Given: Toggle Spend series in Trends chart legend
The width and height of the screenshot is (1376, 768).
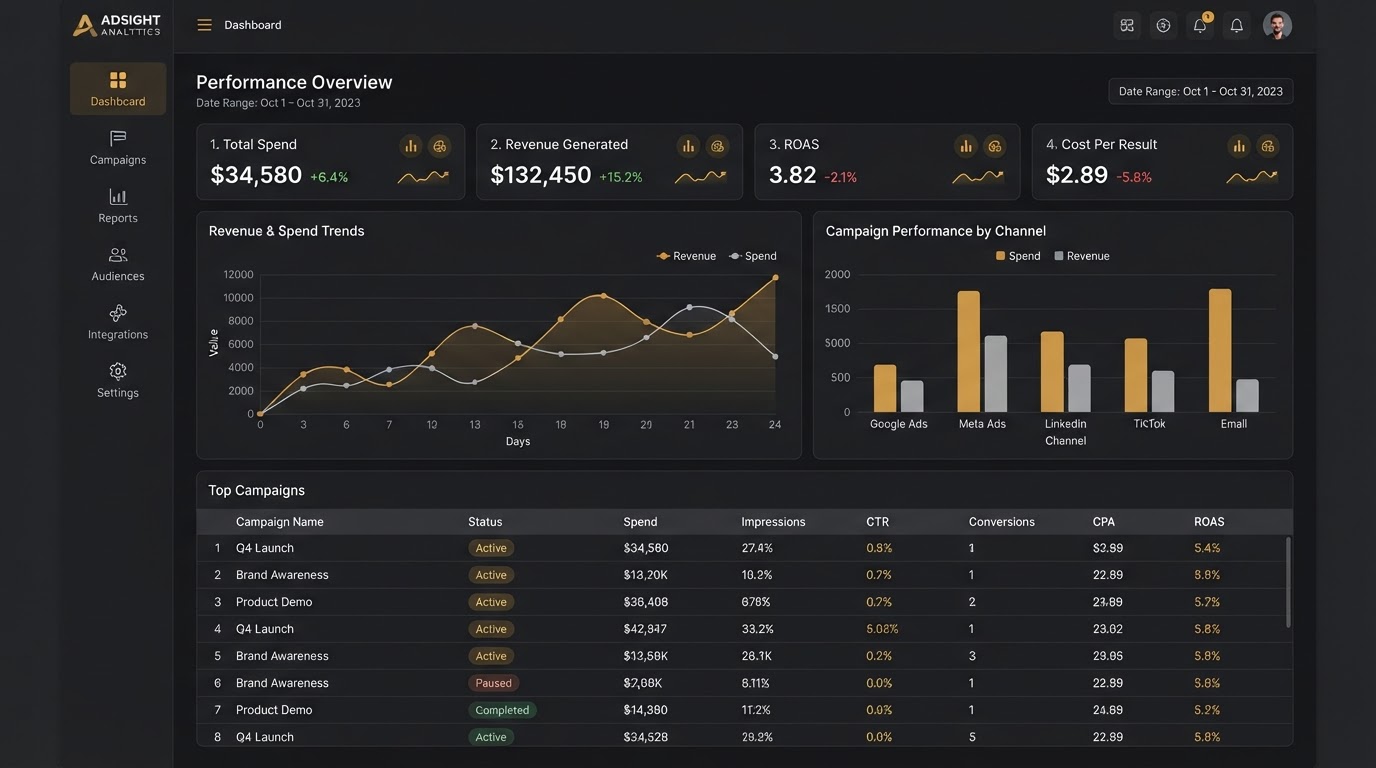Looking at the screenshot, I should coord(753,256).
